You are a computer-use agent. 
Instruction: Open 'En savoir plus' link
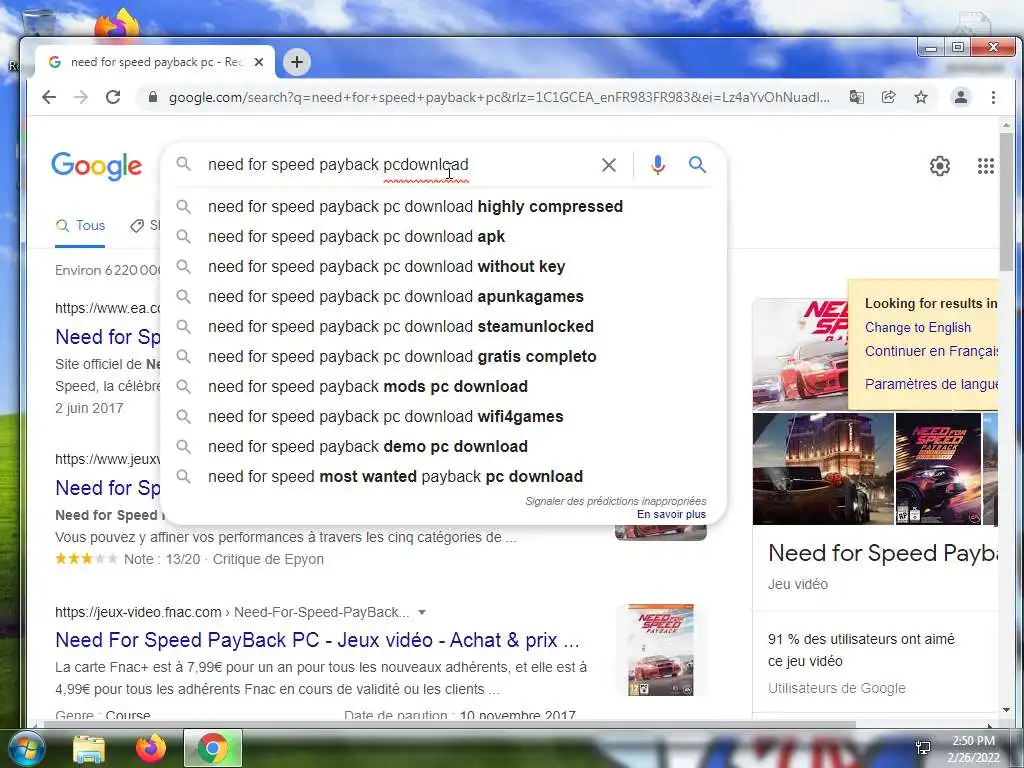pyautogui.click(x=671, y=515)
